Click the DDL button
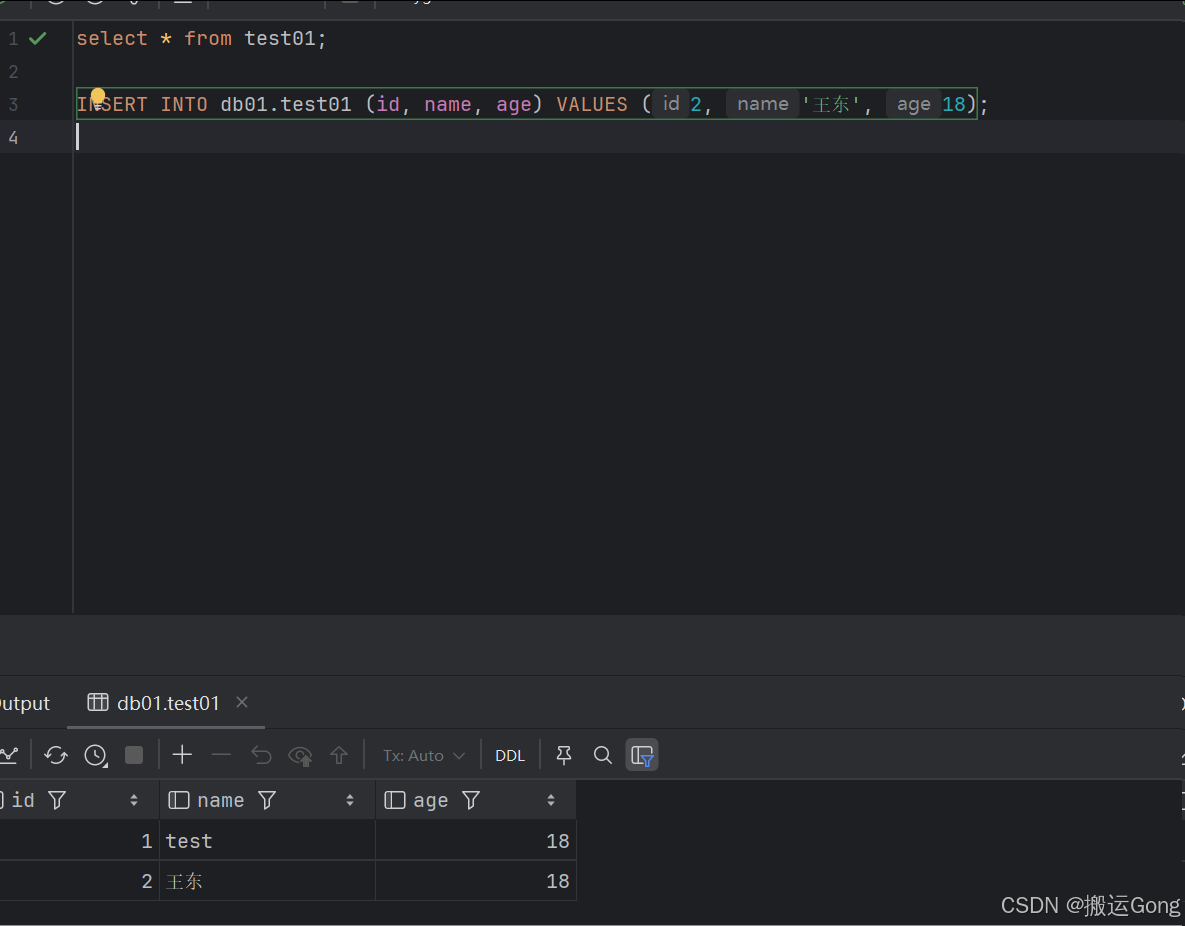The image size is (1185, 926). (x=510, y=756)
